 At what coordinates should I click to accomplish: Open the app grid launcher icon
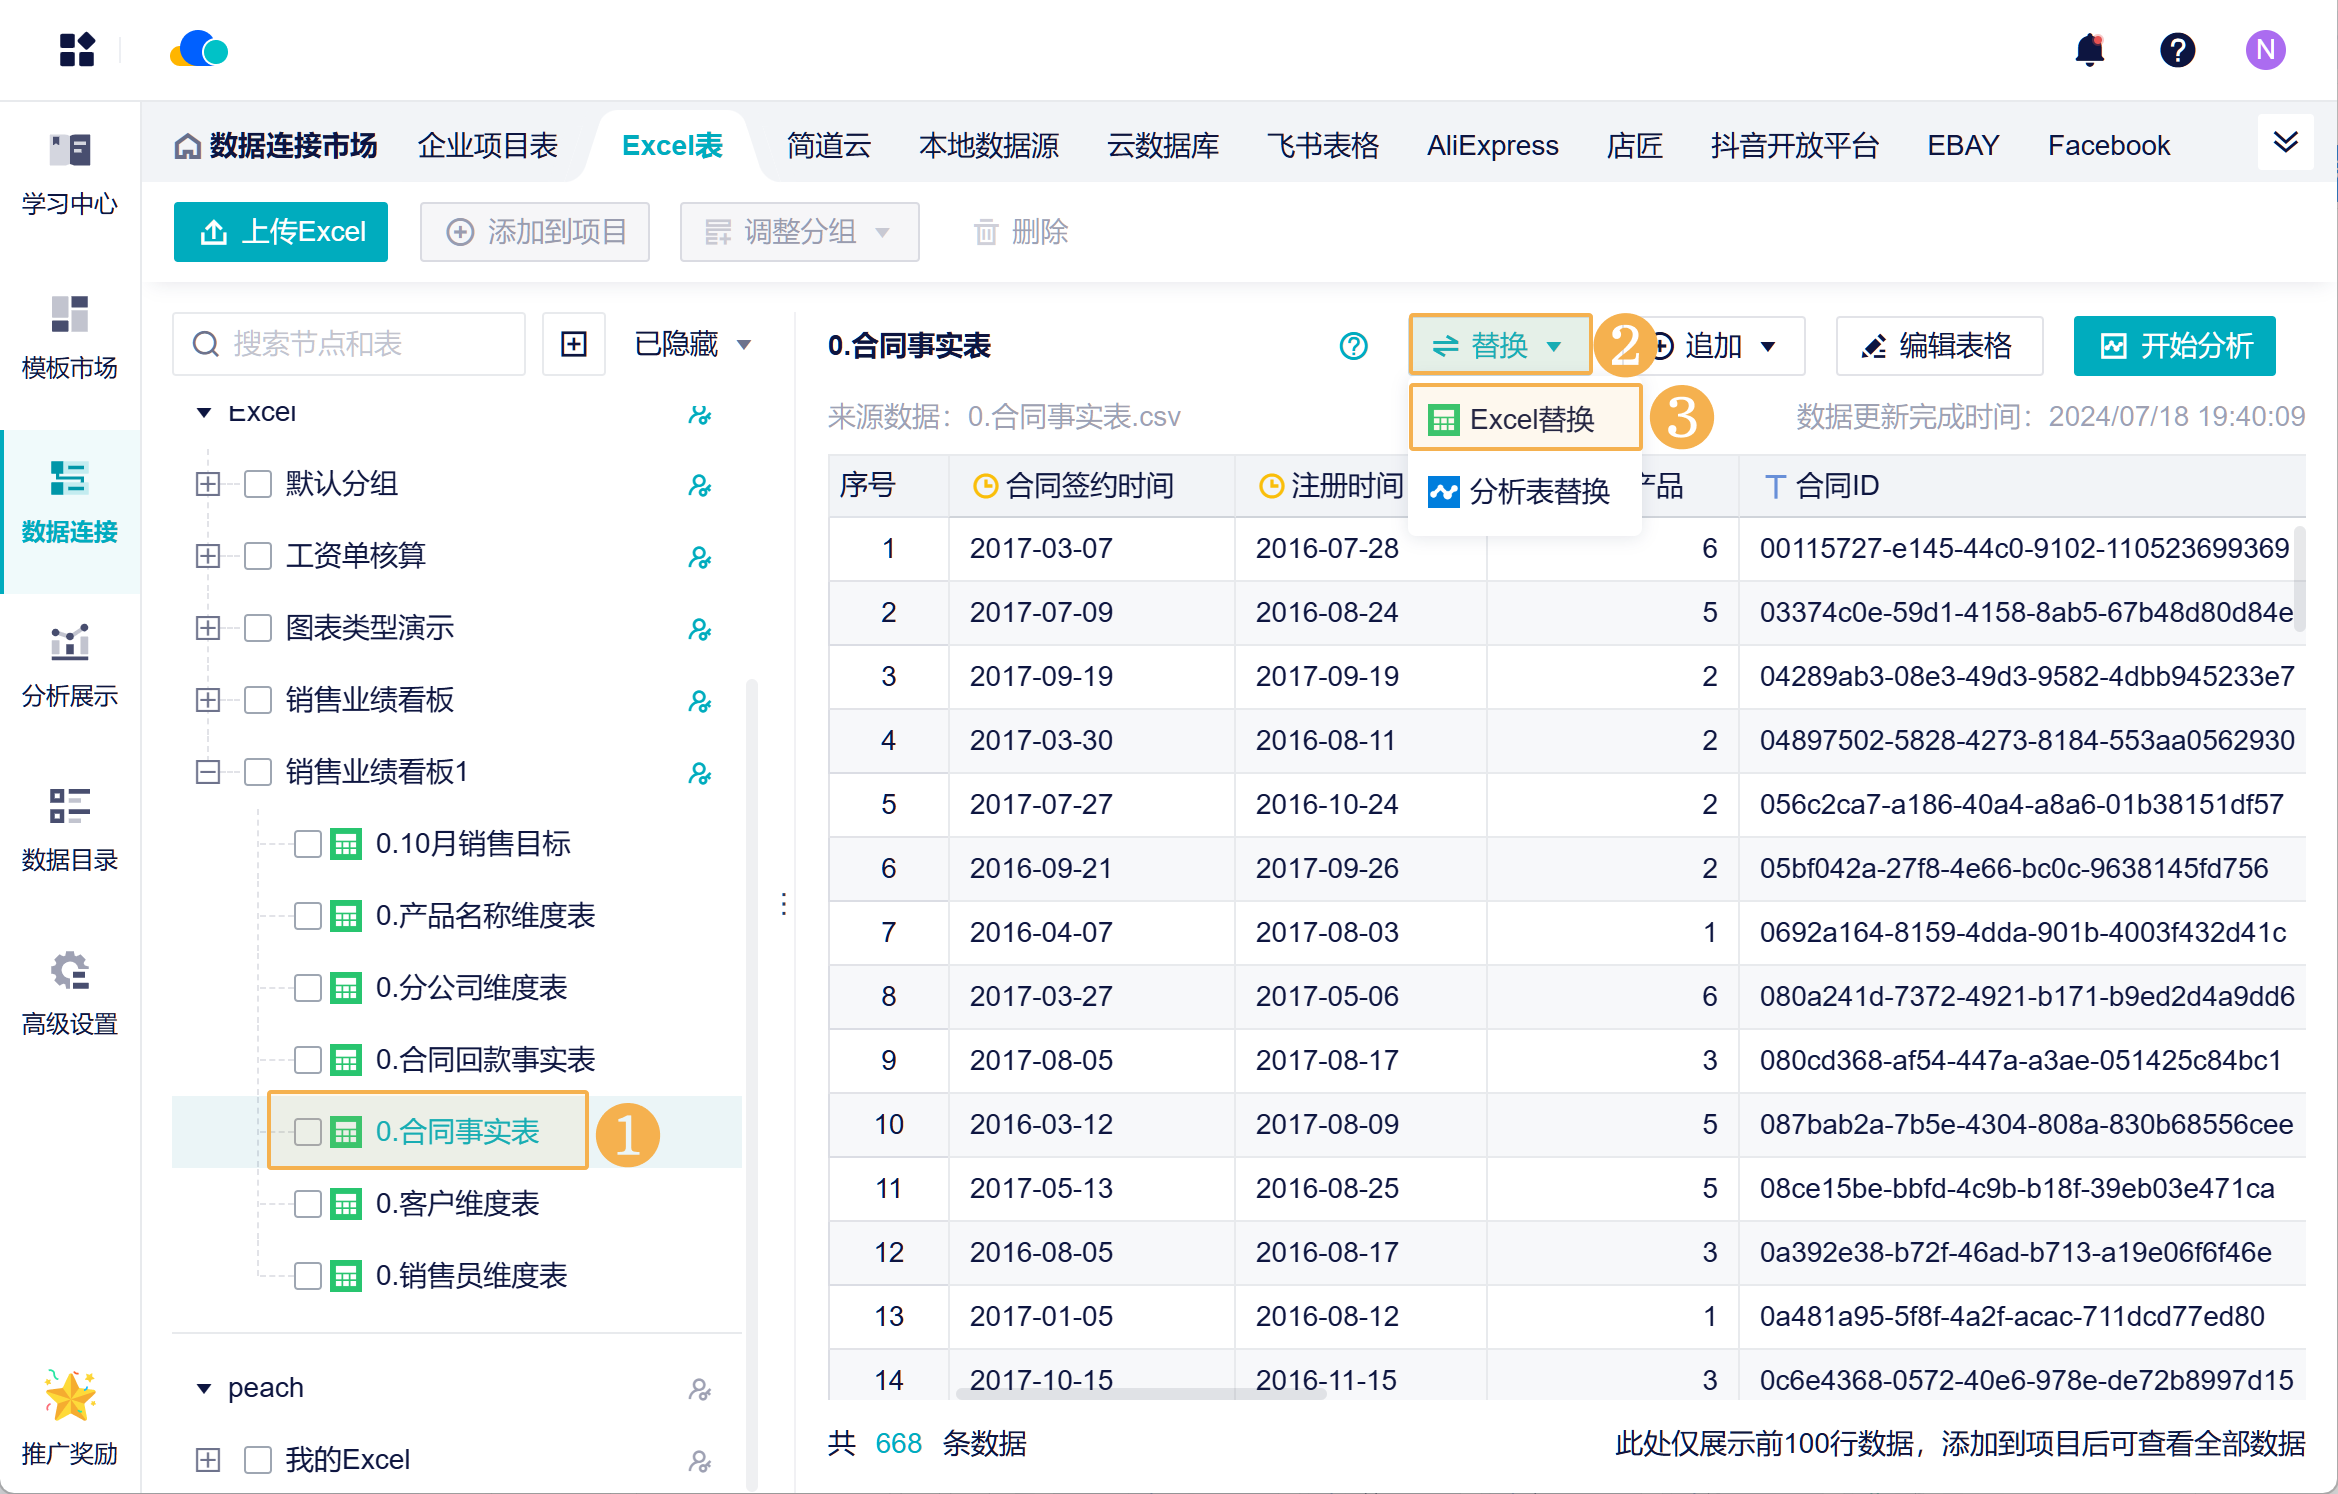[77, 49]
